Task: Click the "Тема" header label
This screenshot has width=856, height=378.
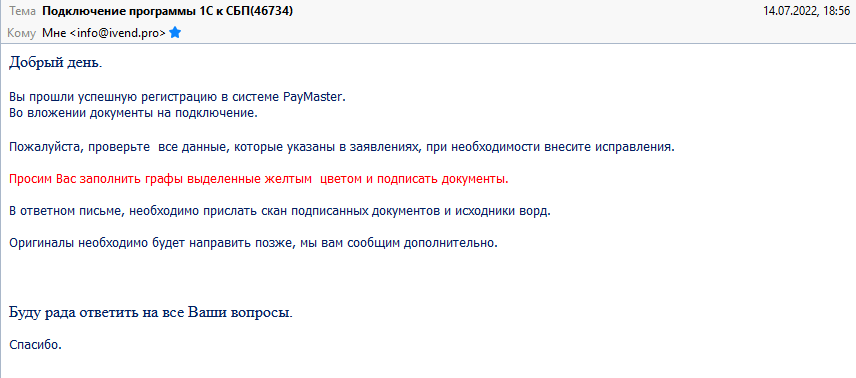Action: (x=23, y=10)
